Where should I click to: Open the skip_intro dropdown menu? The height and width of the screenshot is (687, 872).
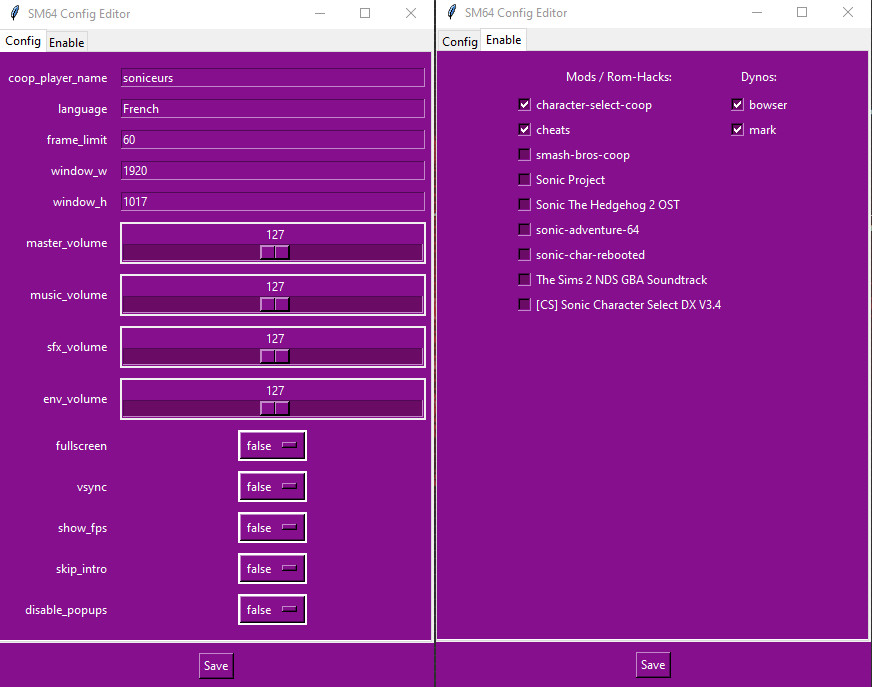[x=272, y=569]
